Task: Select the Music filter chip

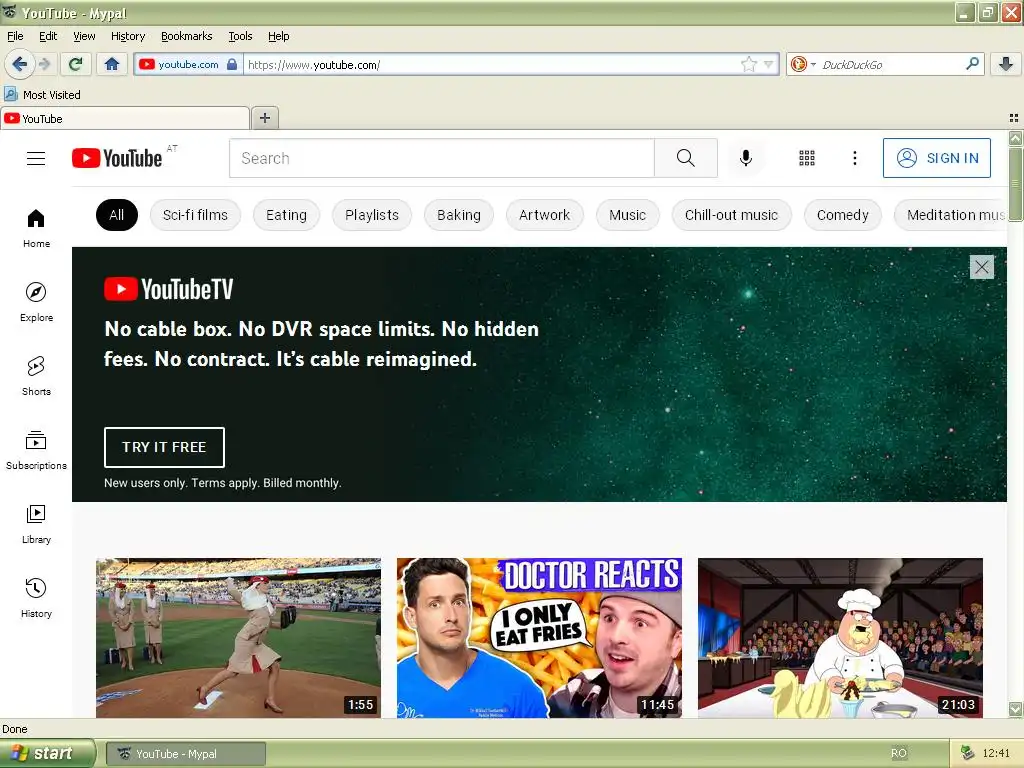Action: point(628,215)
